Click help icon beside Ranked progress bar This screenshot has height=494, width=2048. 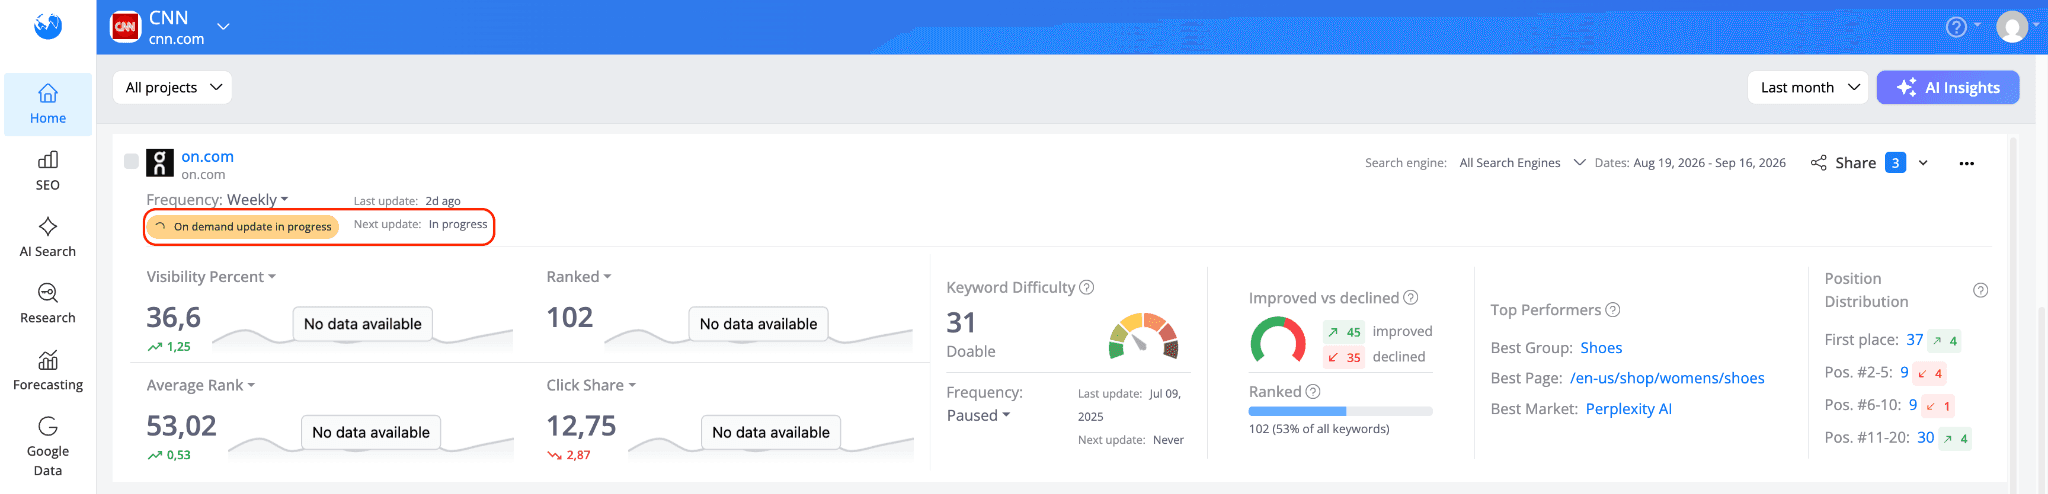[1313, 392]
